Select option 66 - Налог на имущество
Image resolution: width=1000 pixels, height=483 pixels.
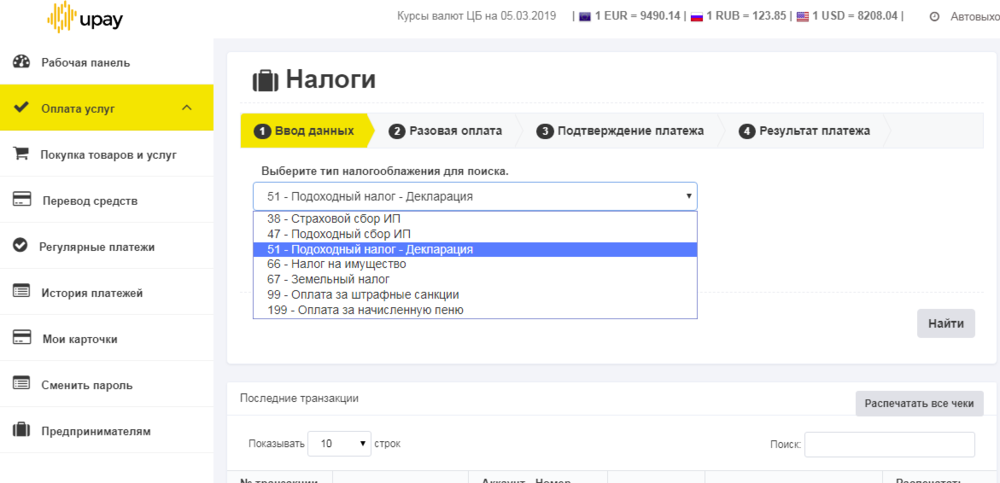(337, 264)
